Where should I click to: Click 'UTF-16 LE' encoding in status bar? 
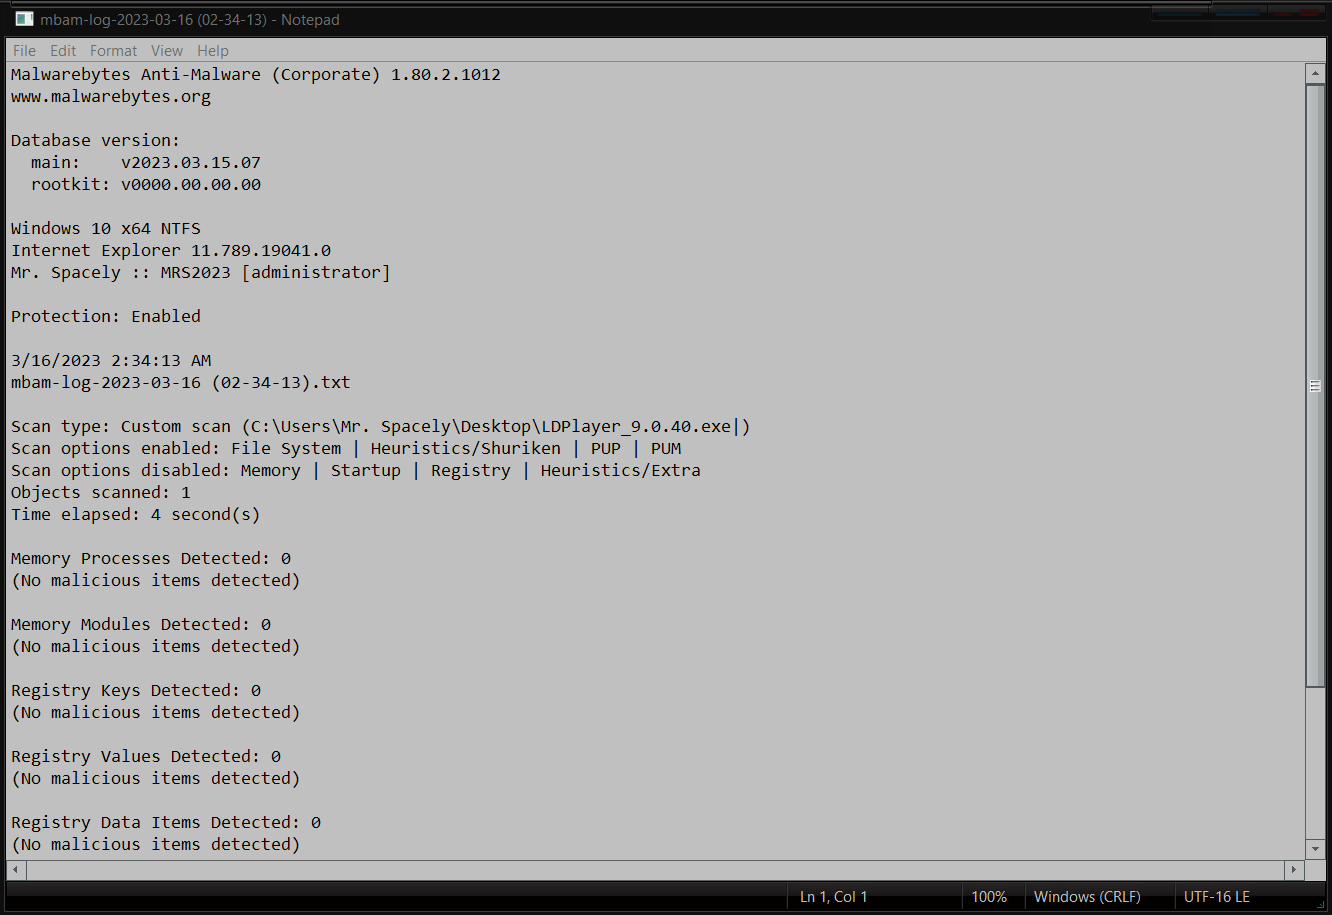point(1216,897)
